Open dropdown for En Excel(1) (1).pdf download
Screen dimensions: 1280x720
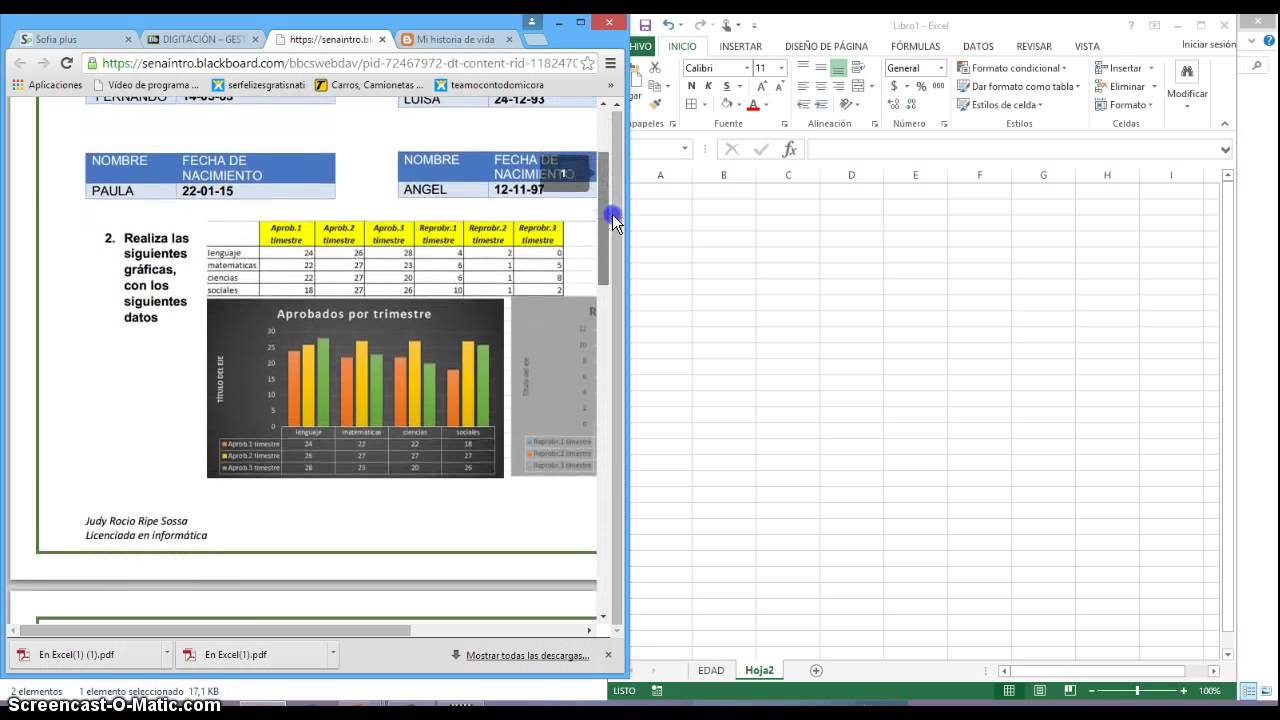click(166, 654)
